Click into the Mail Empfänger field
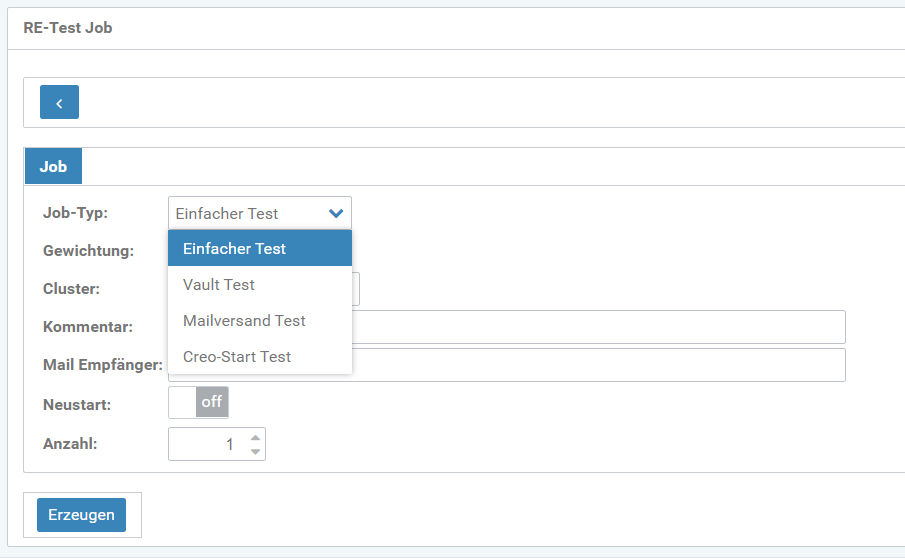 coord(600,365)
